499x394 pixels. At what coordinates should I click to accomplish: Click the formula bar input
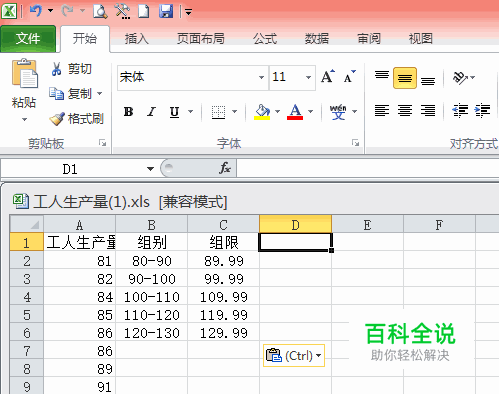(x=367, y=169)
